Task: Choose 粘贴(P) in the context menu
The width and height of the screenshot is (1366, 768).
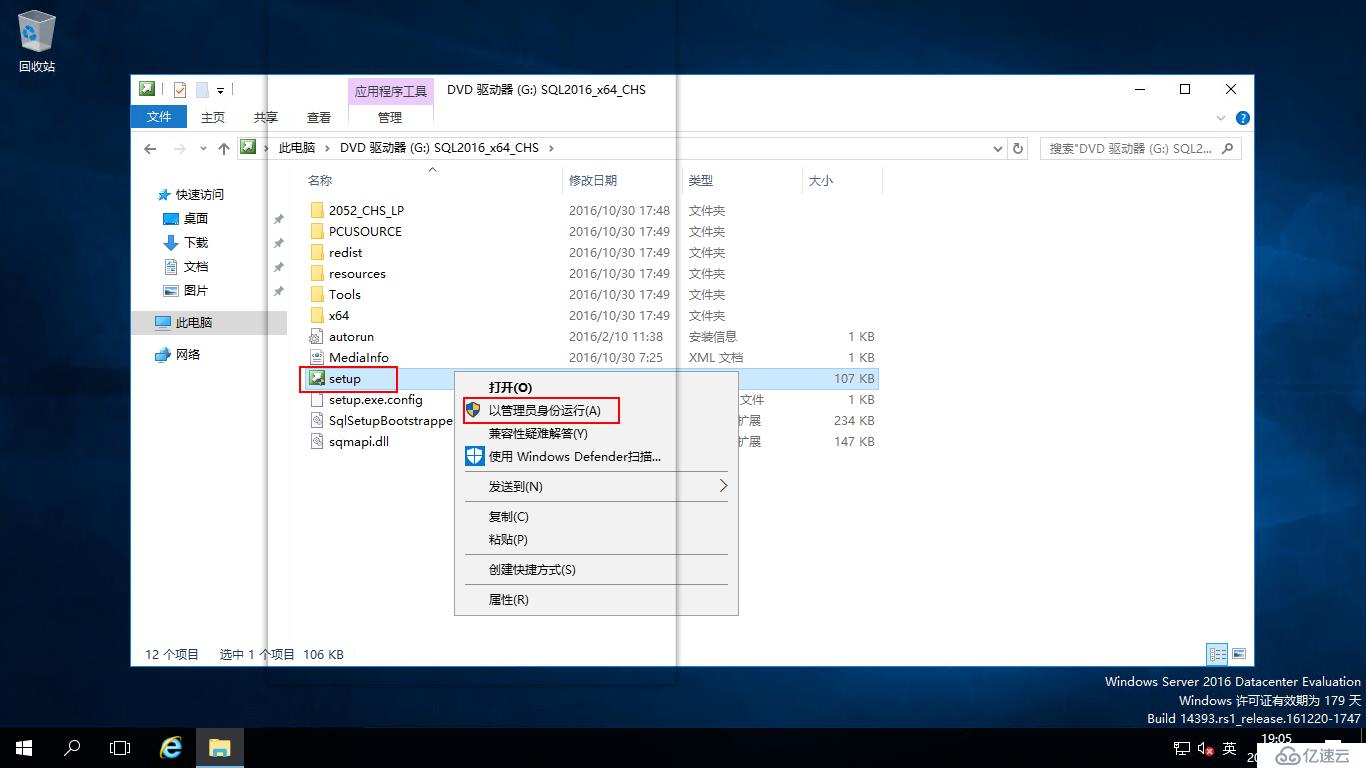Action: [x=596, y=540]
